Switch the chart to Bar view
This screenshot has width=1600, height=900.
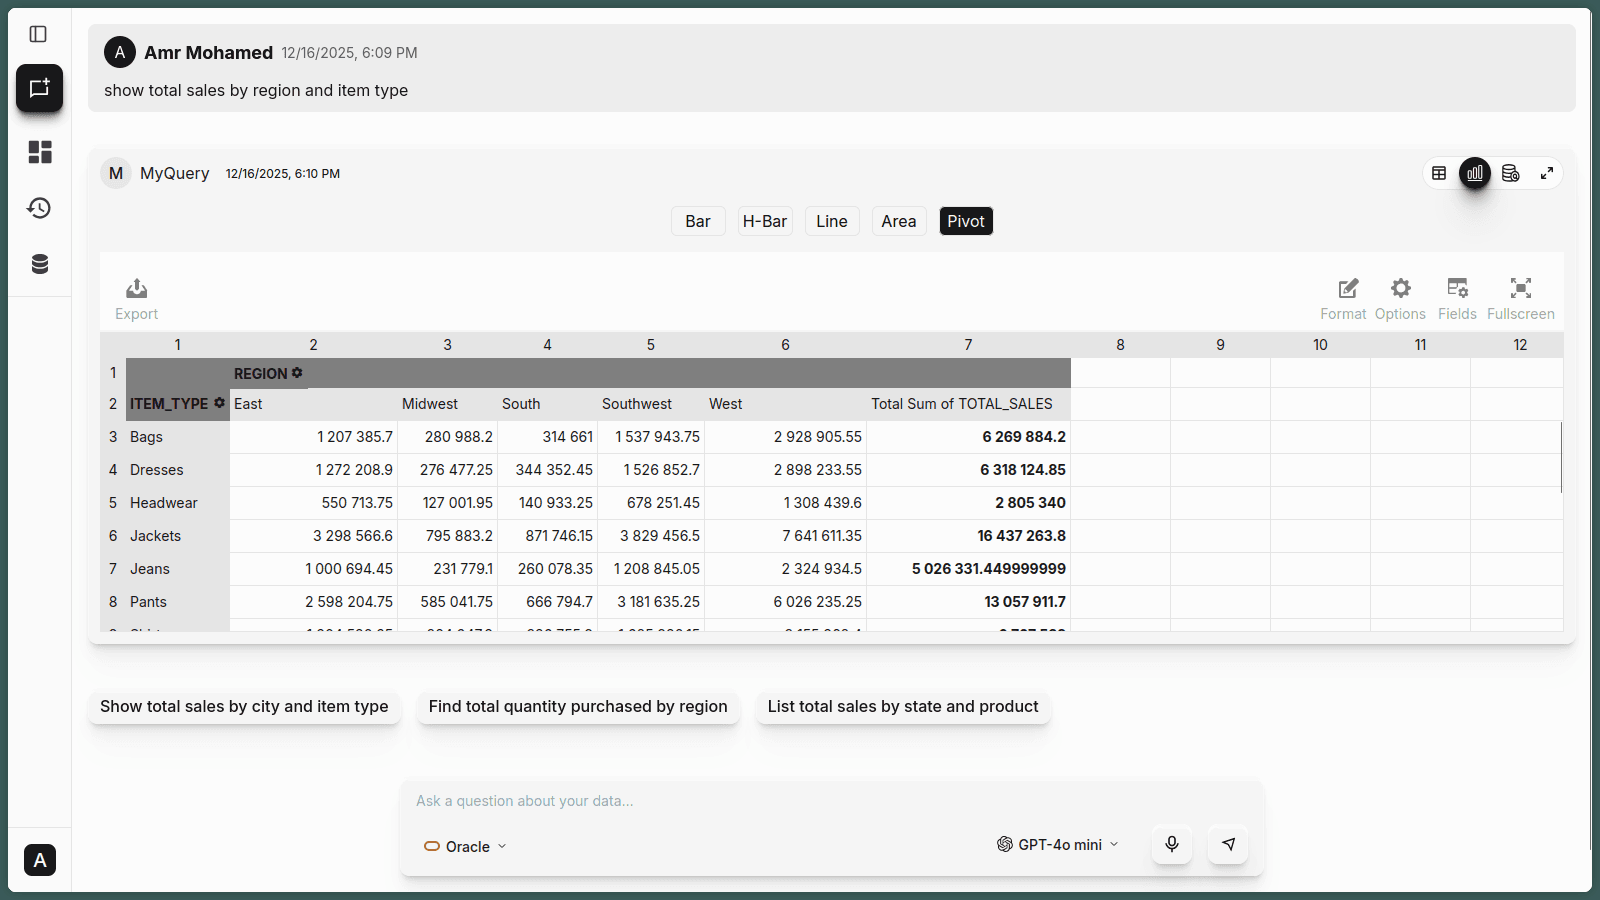pyautogui.click(x=697, y=220)
